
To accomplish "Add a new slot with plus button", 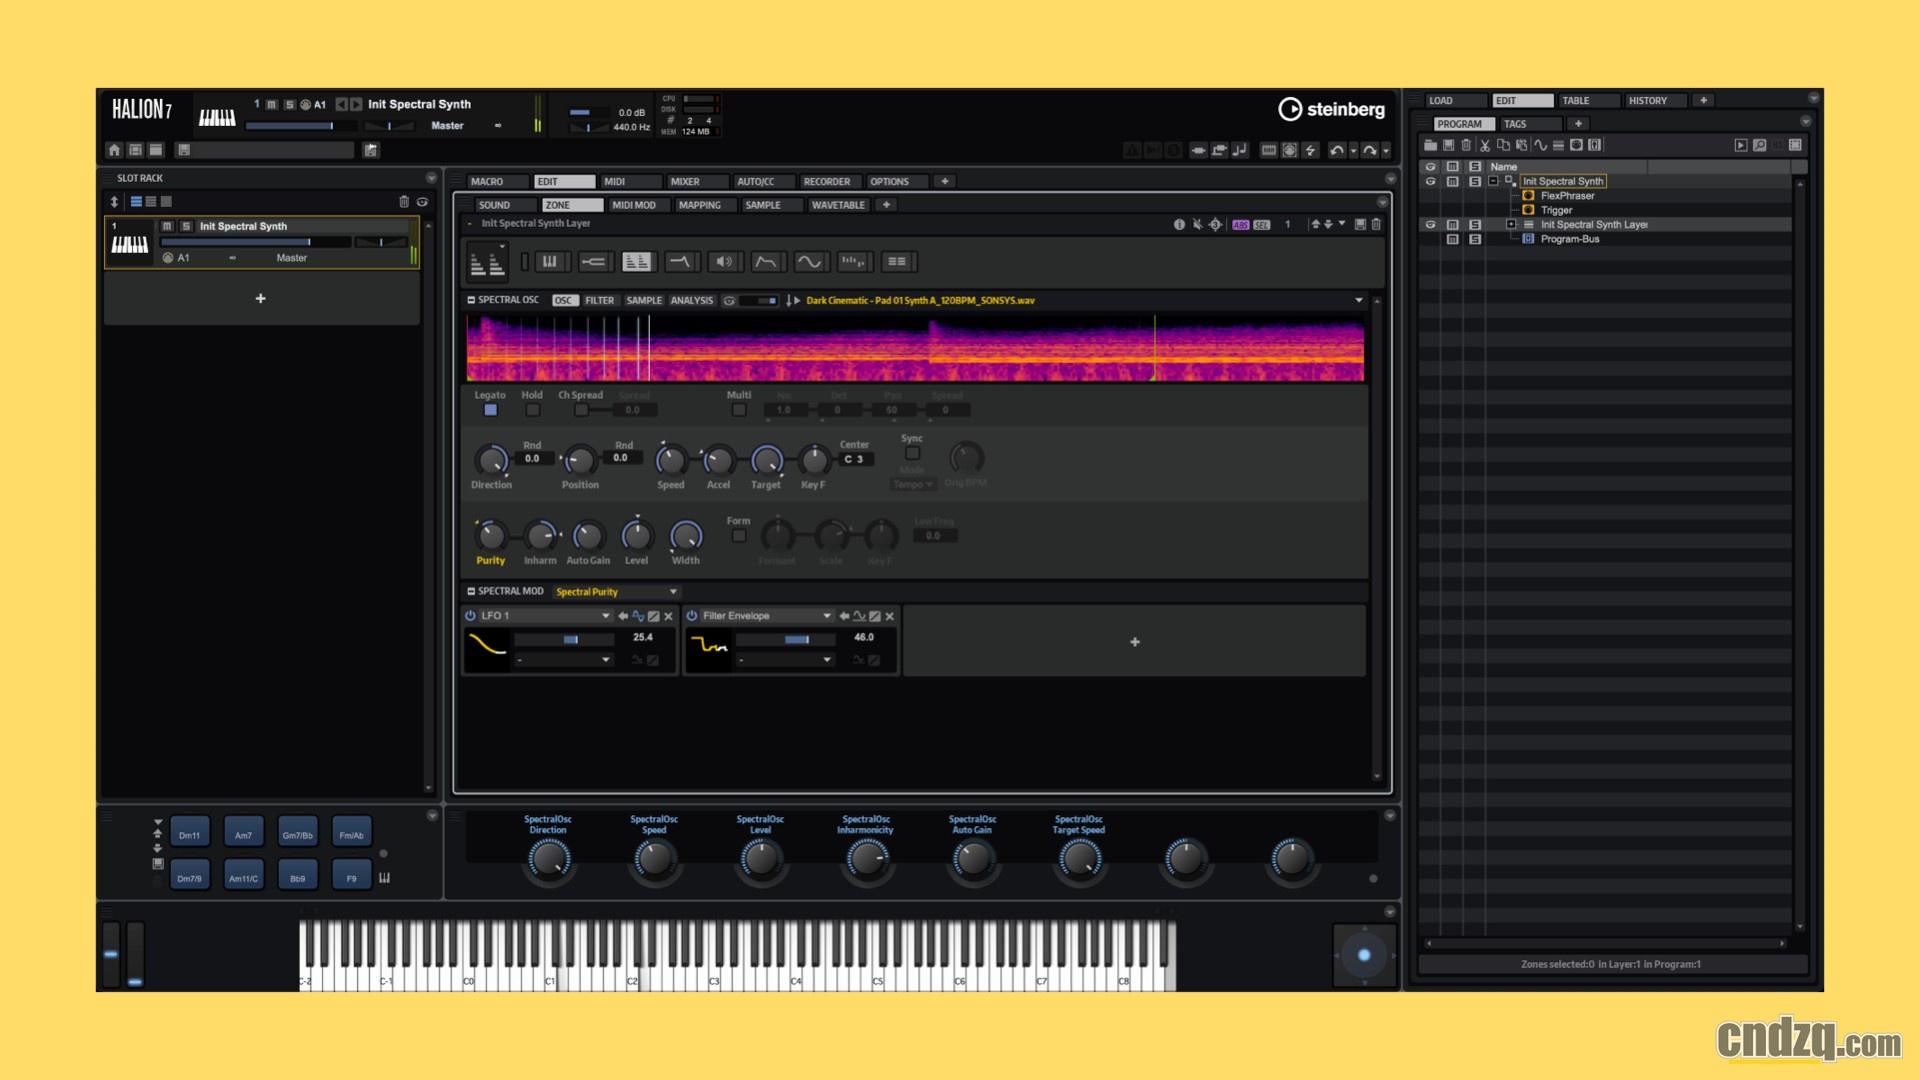I will tap(261, 299).
